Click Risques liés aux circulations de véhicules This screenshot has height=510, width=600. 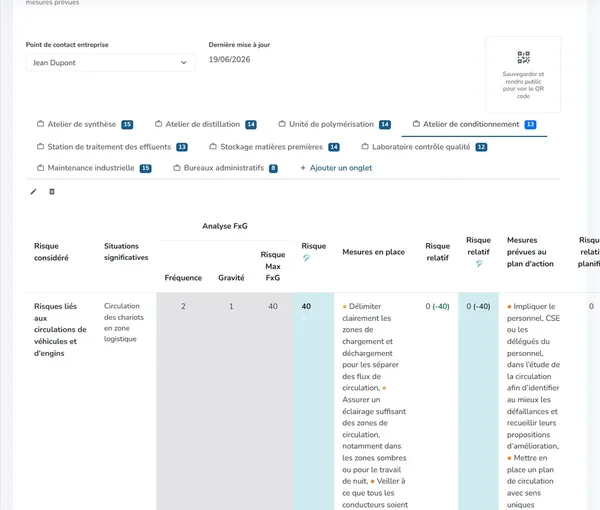point(60,329)
